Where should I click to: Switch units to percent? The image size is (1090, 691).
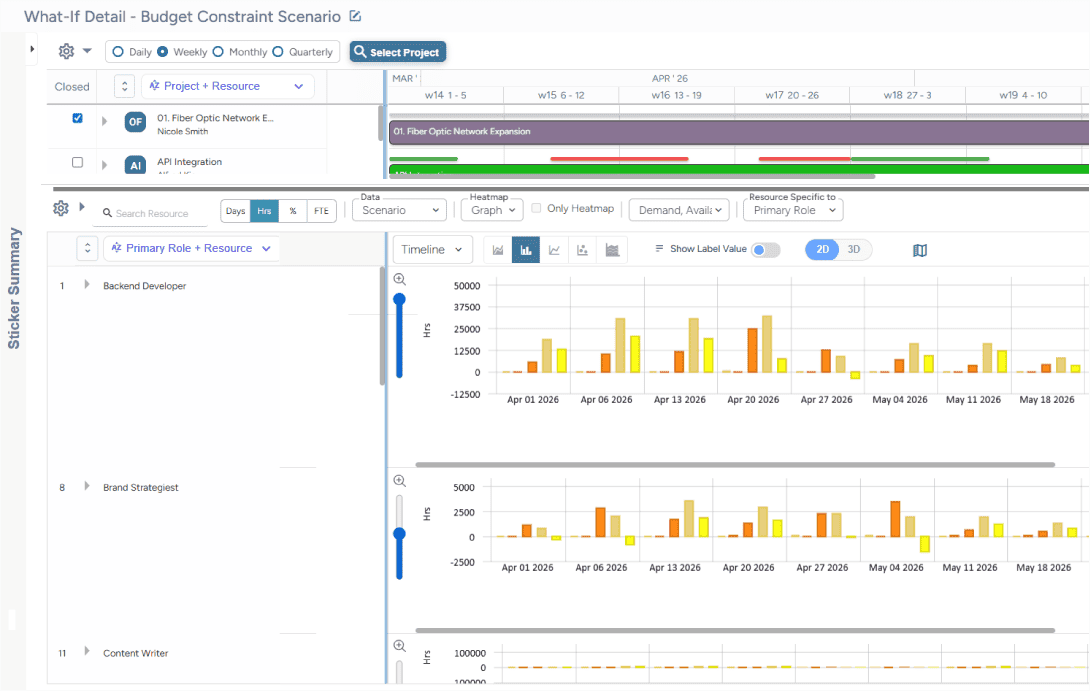pyautogui.click(x=293, y=211)
